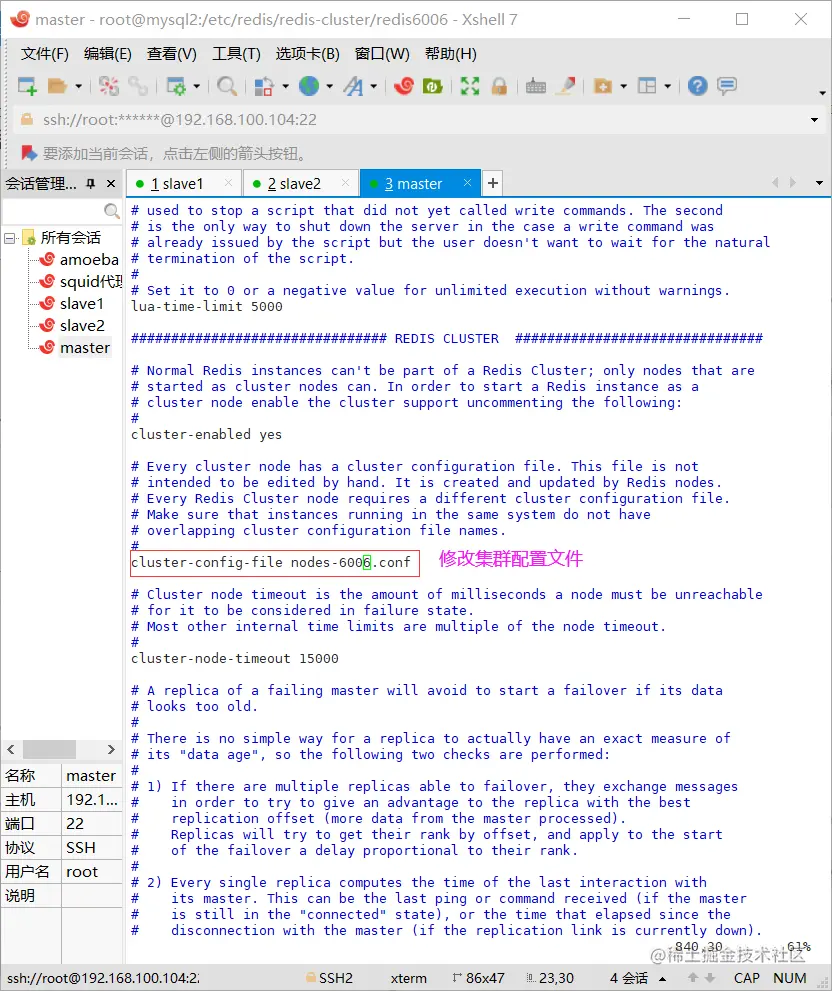The image size is (832, 991).
Task: Click the New session toolbar icon
Action: coord(27,86)
